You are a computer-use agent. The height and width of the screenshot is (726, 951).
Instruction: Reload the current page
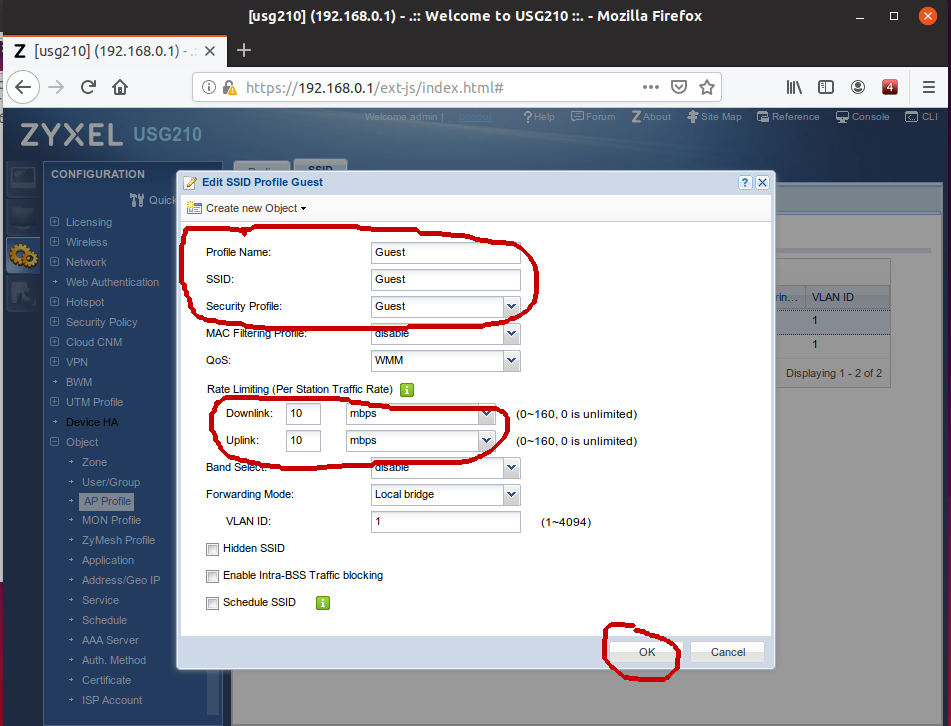(x=89, y=87)
